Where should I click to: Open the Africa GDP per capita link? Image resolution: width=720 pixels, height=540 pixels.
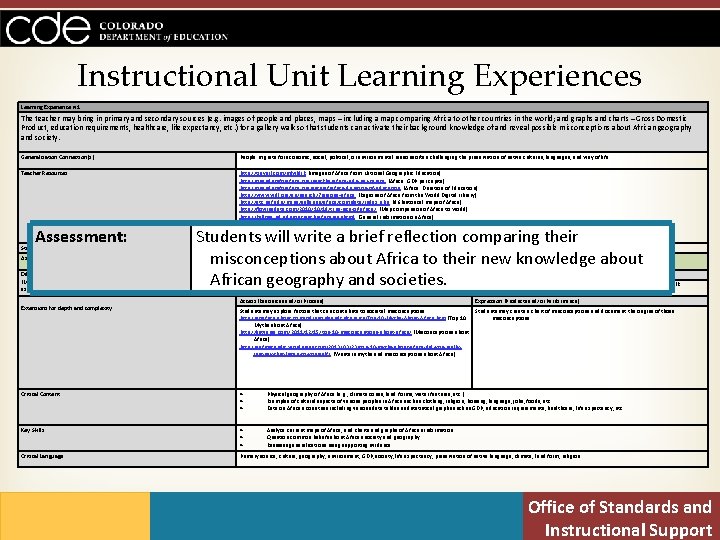click(312, 181)
